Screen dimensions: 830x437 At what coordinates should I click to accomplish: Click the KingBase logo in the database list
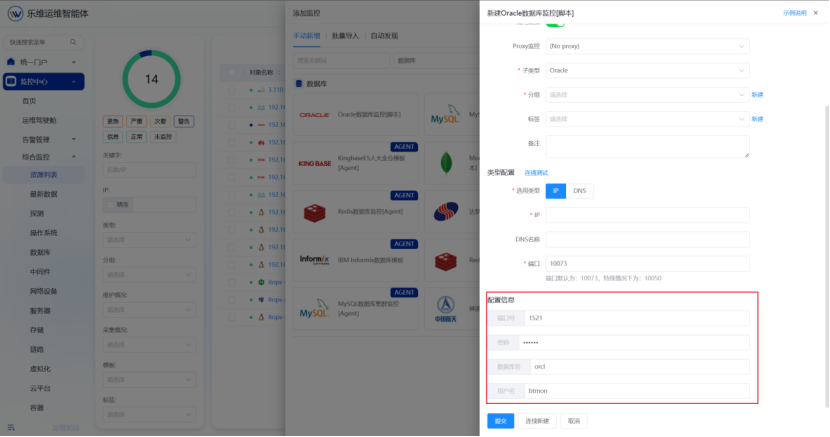(314, 163)
